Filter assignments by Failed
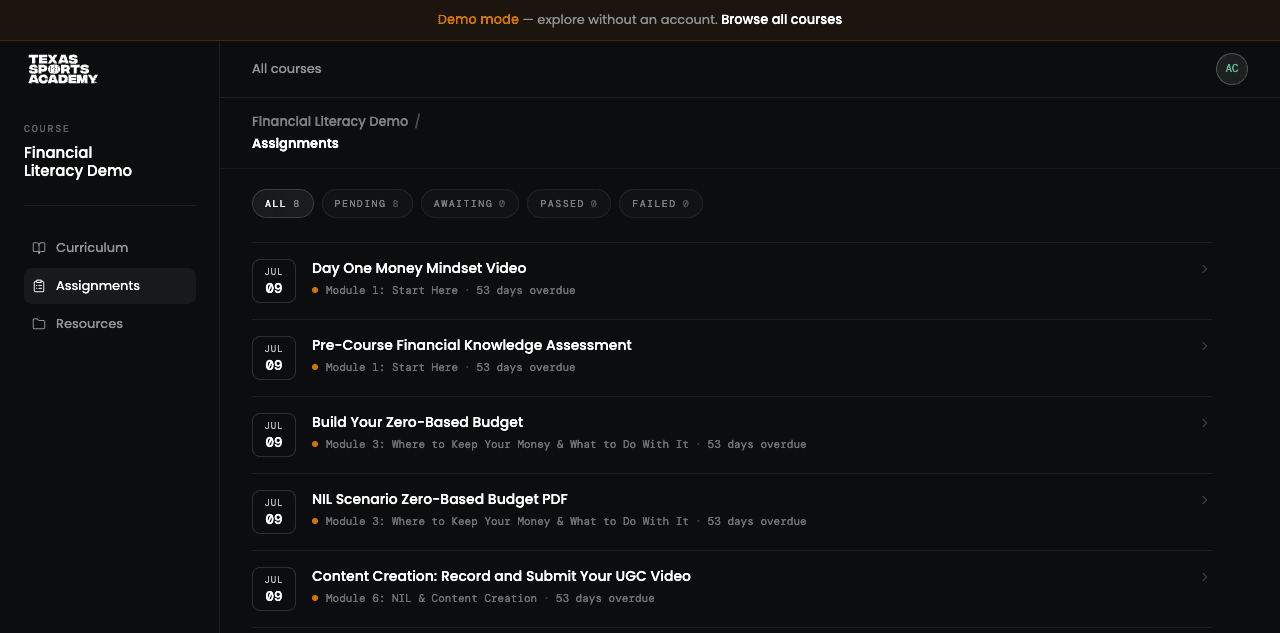Screen dimensions: 1280x633 click(x=661, y=204)
